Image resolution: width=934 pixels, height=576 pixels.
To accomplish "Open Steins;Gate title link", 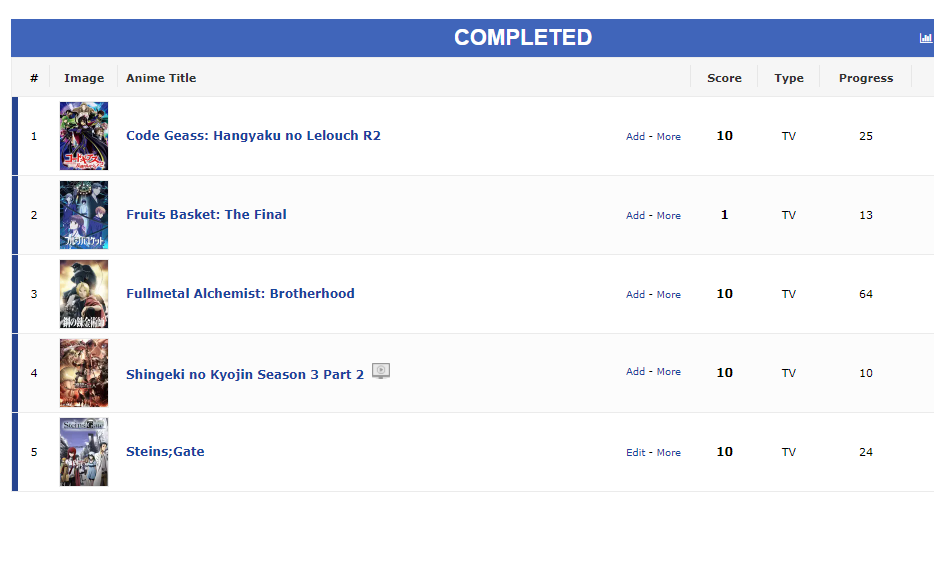I will [x=165, y=452].
